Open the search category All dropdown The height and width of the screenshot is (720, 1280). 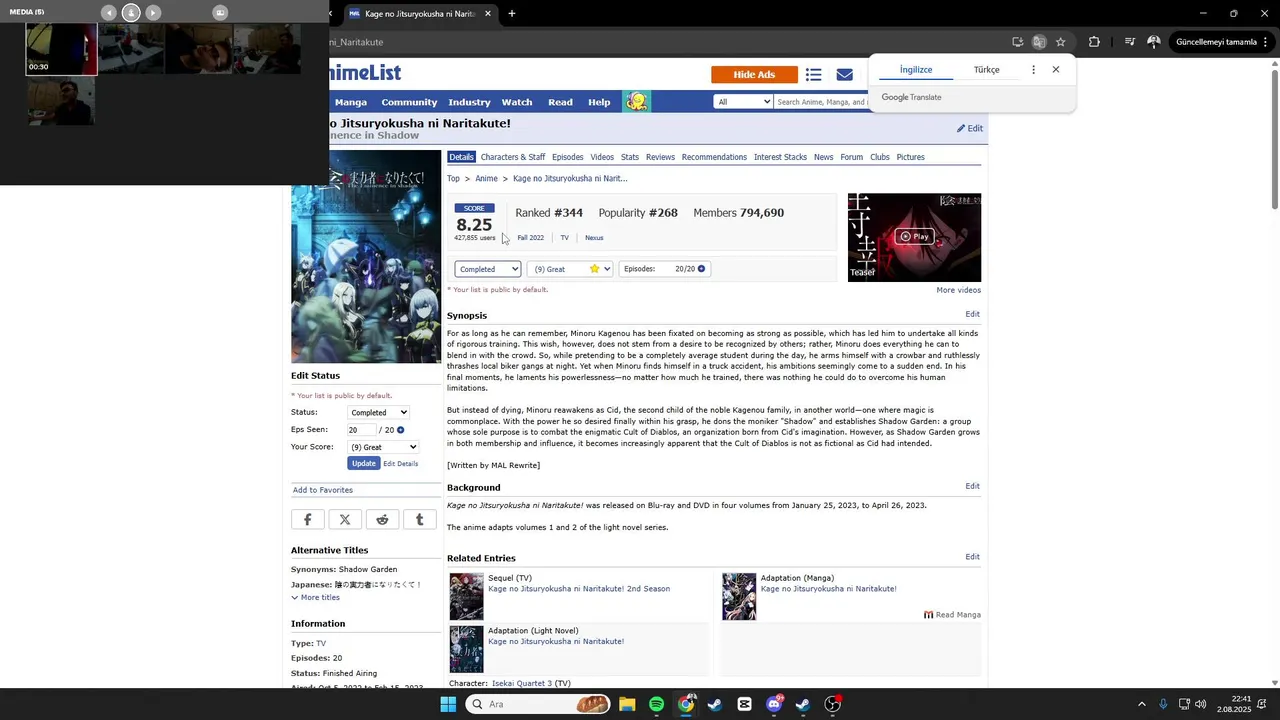[x=744, y=102]
